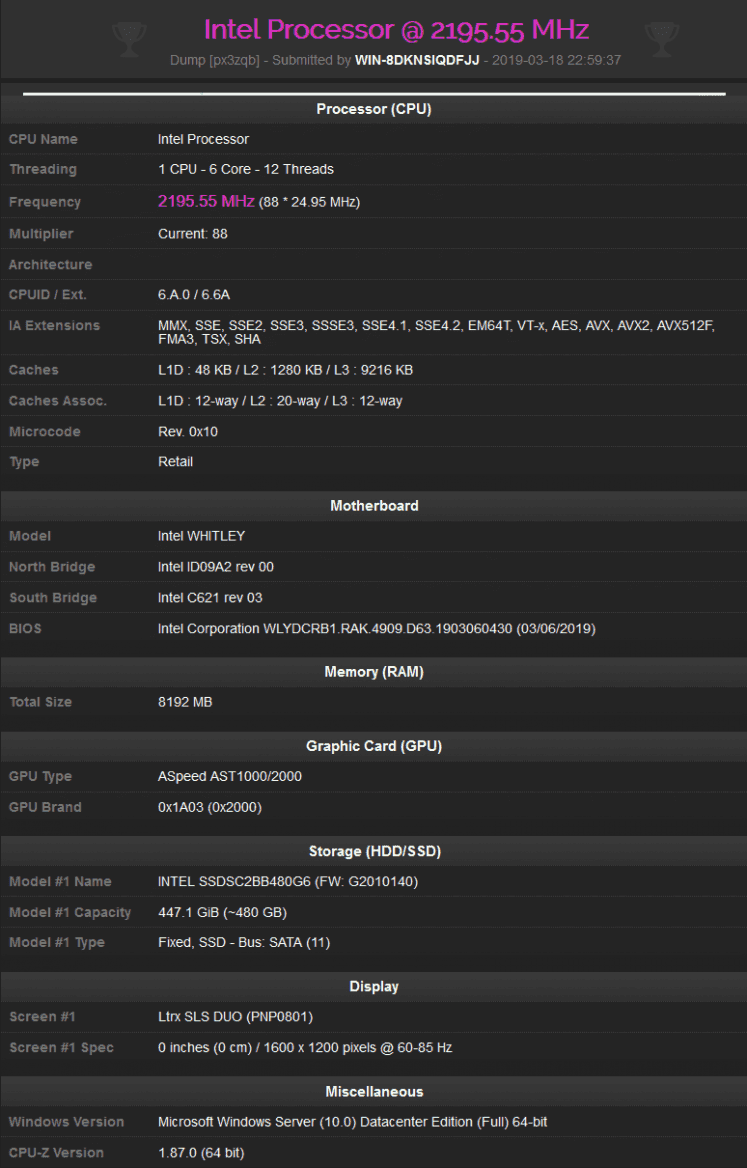The image size is (747, 1168).
Task: Click Threading value 1 CPU - 6 Core - 12 Threads
Action: [x=246, y=169]
